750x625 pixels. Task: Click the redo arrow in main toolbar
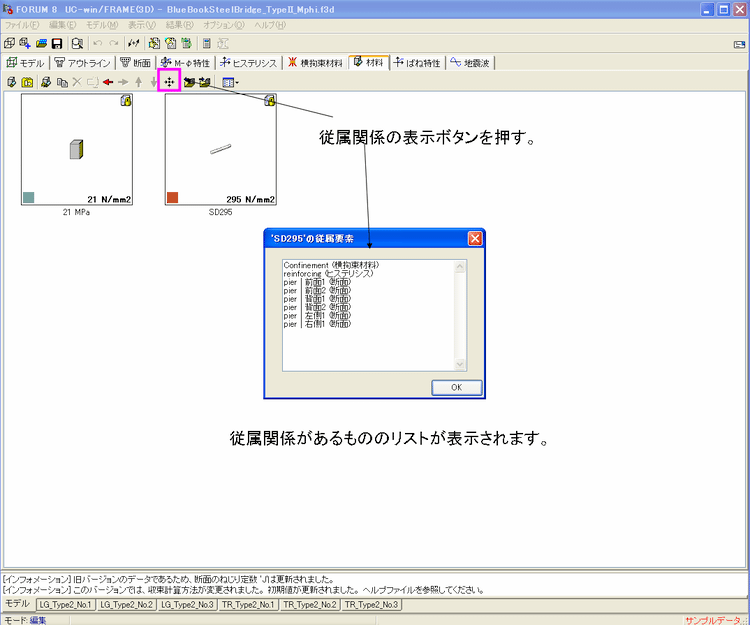coord(113,44)
